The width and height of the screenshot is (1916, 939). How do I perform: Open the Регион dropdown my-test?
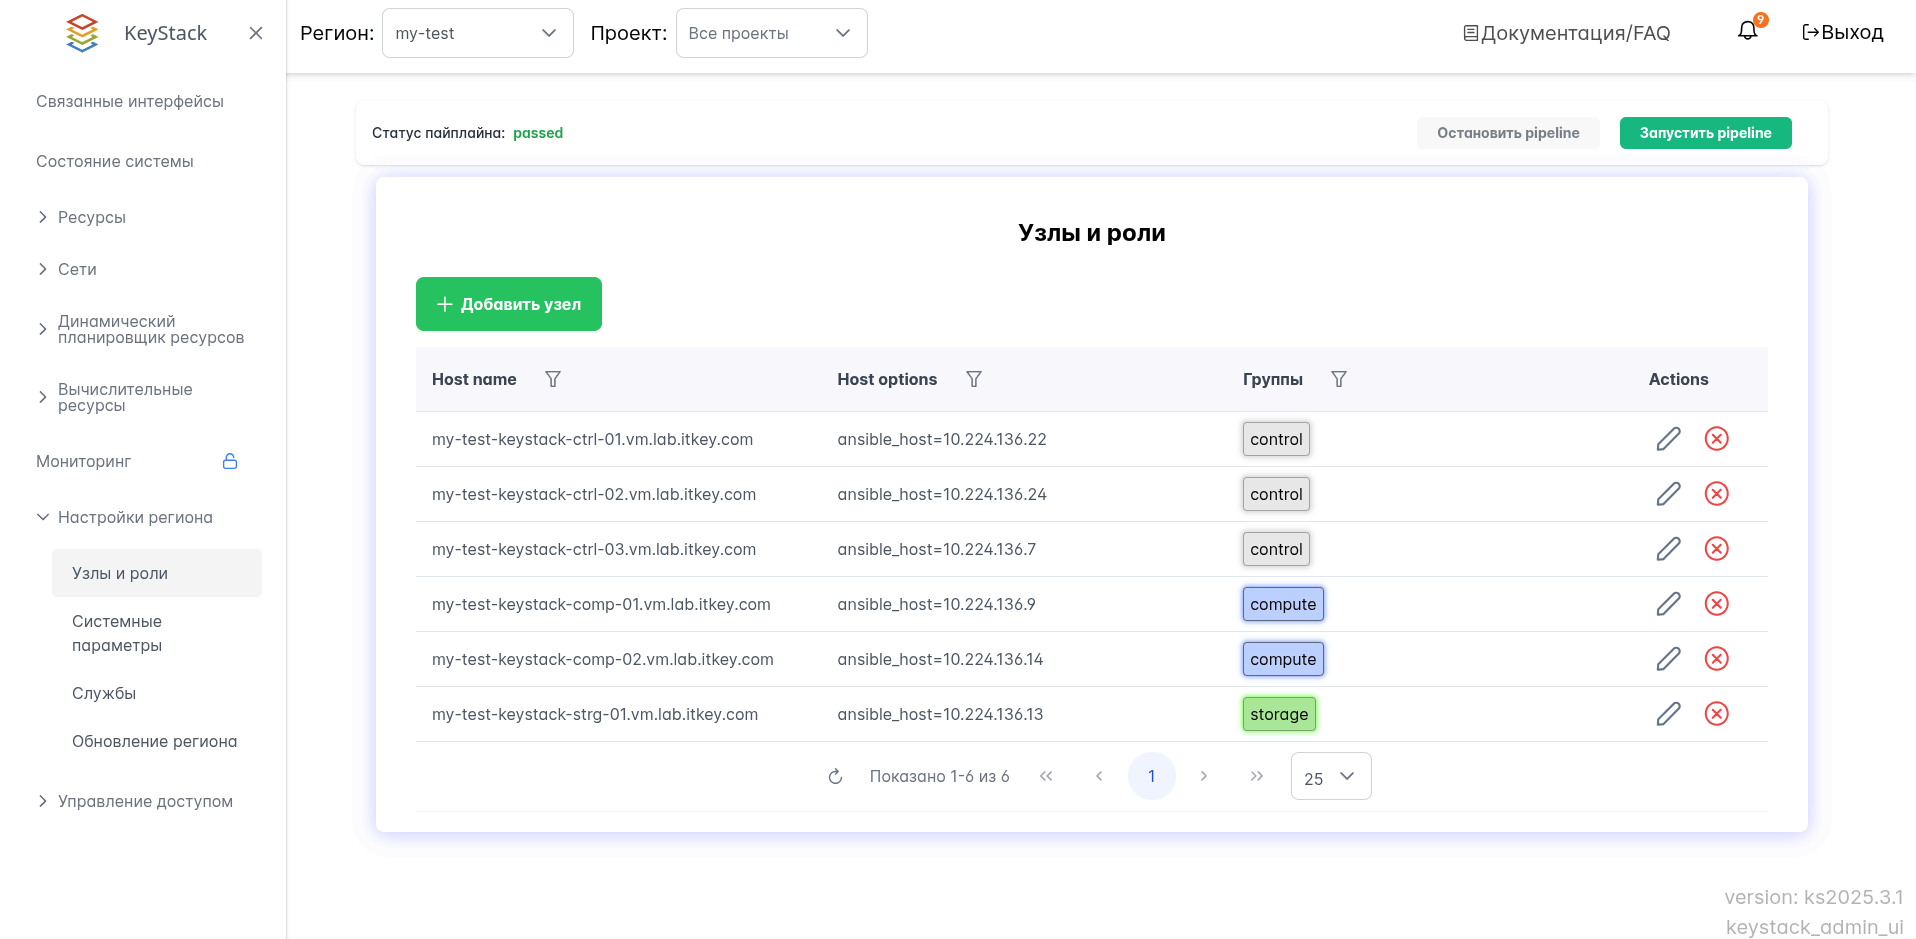477,33
